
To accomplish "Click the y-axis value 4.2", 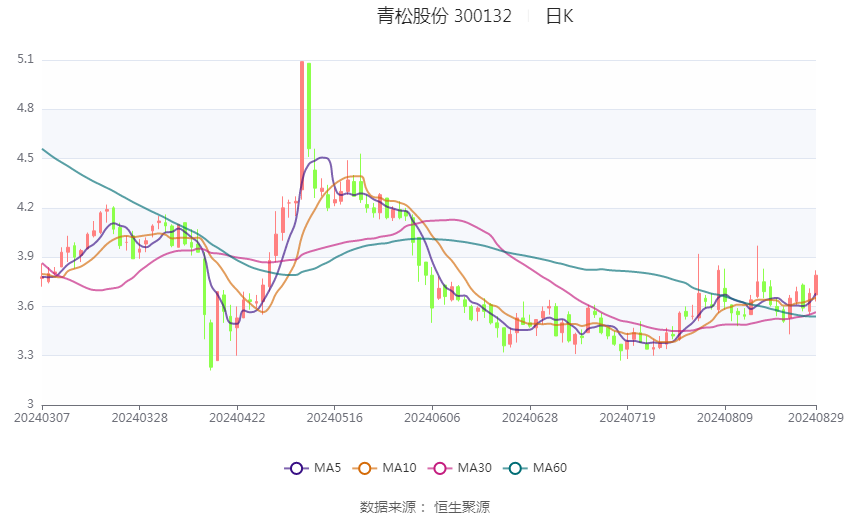I will pyautogui.click(x=25, y=207).
